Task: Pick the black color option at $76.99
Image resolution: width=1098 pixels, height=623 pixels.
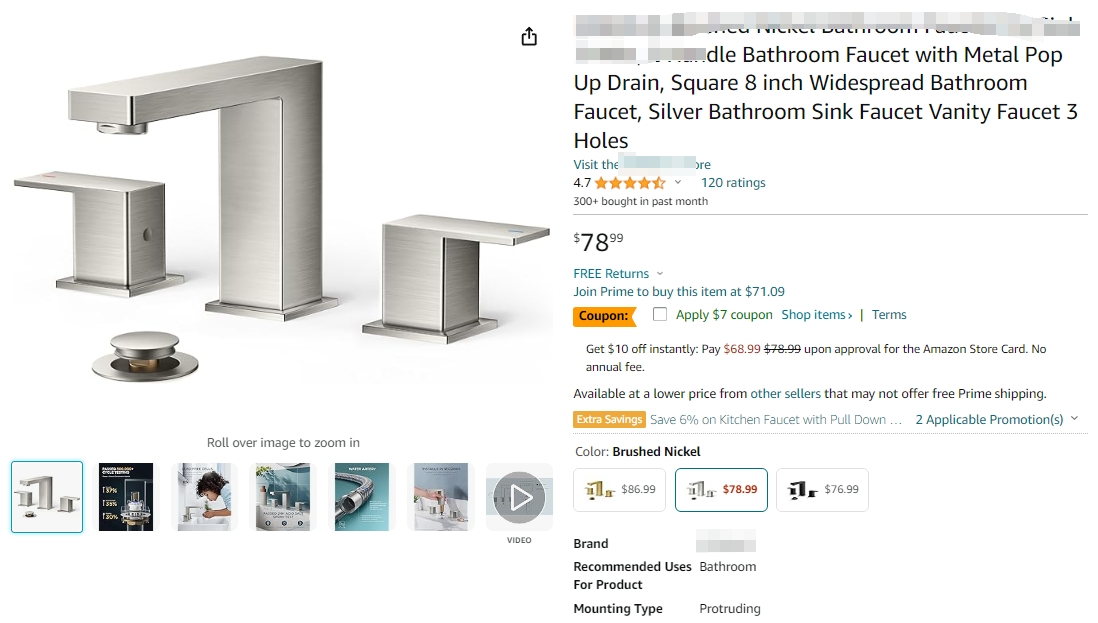Action: (x=822, y=490)
